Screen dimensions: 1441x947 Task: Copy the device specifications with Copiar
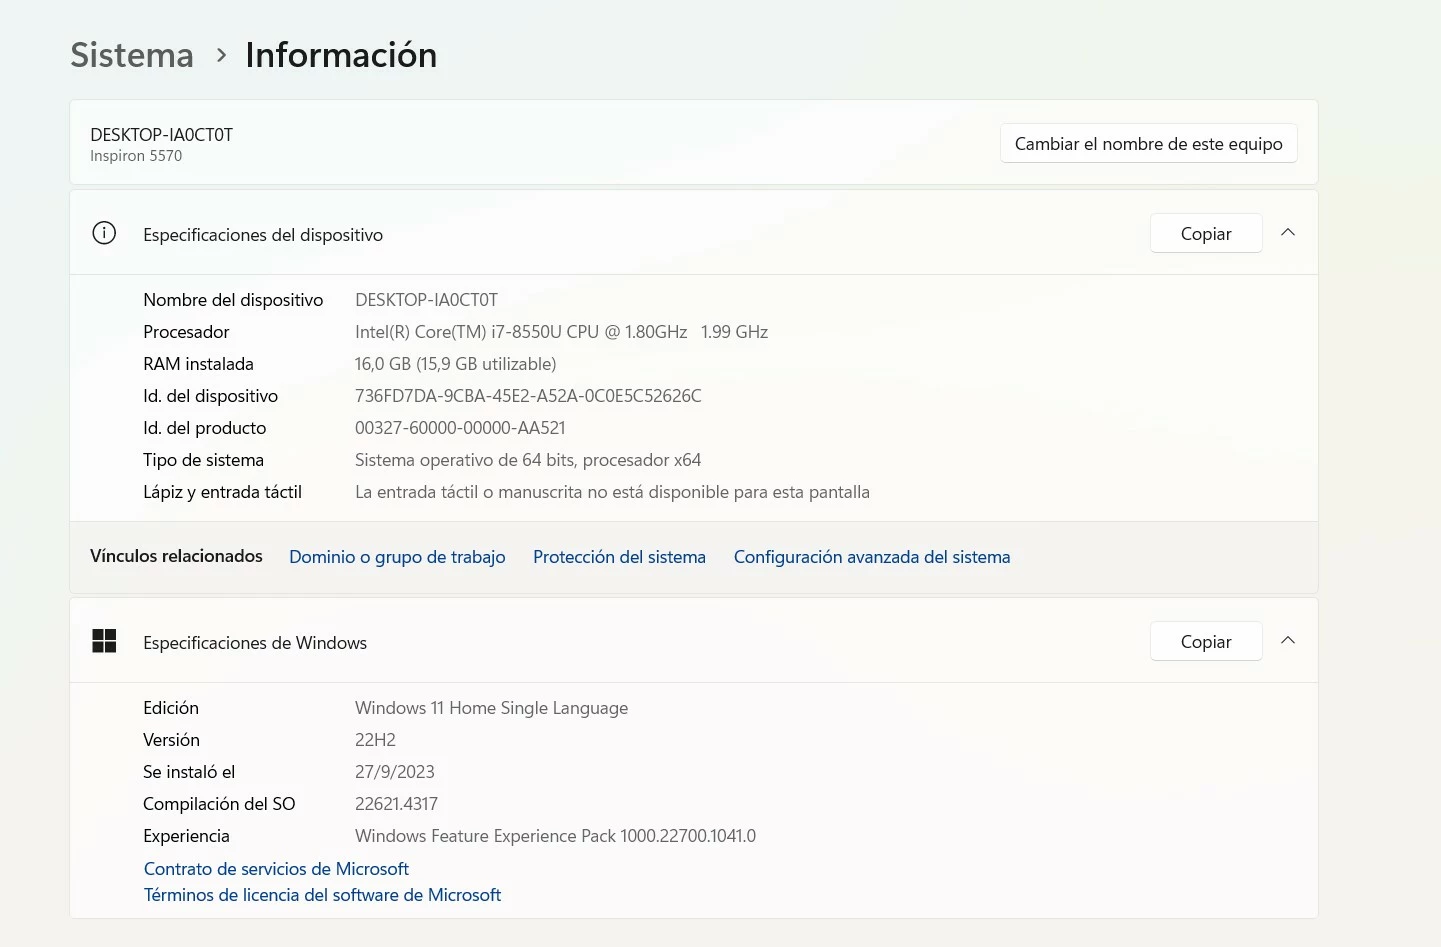click(x=1206, y=233)
